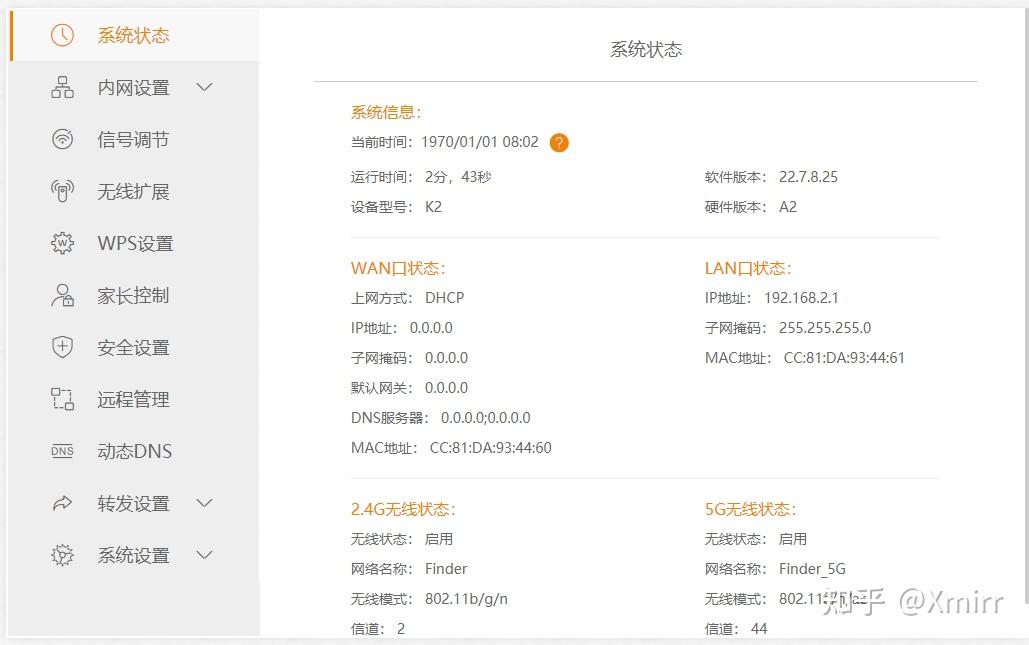Screen dimensions: 1029x645
Task: Select the DNS icon beside 动态DNS
Action: [x=62, y=451]
